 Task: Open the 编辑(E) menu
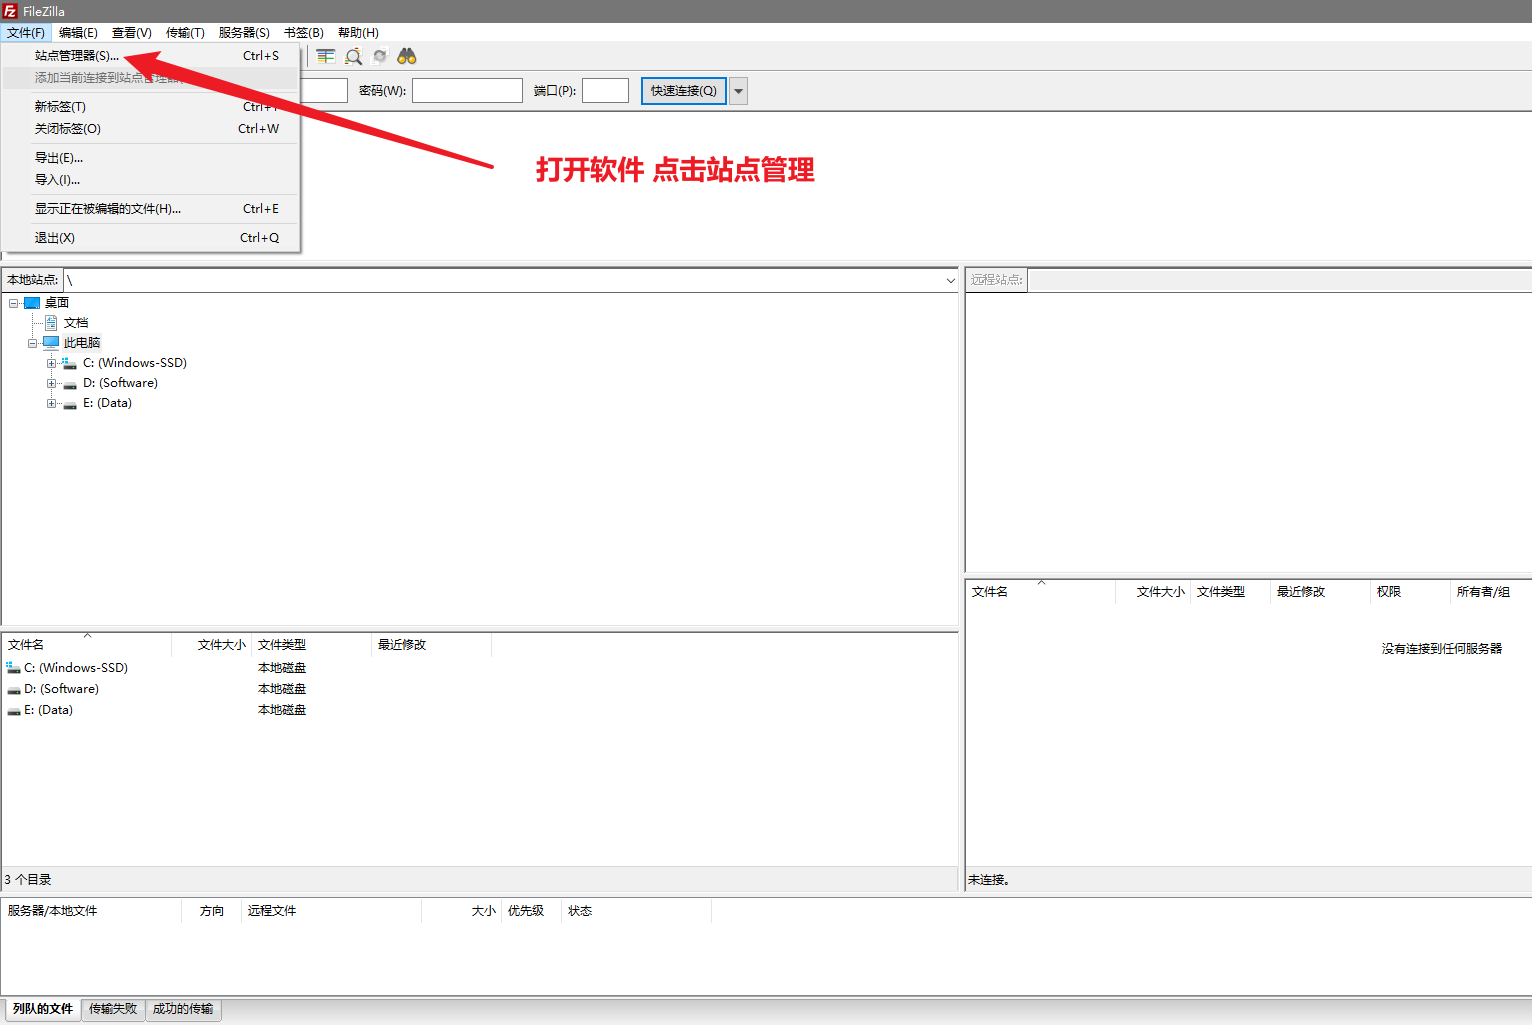78,33
